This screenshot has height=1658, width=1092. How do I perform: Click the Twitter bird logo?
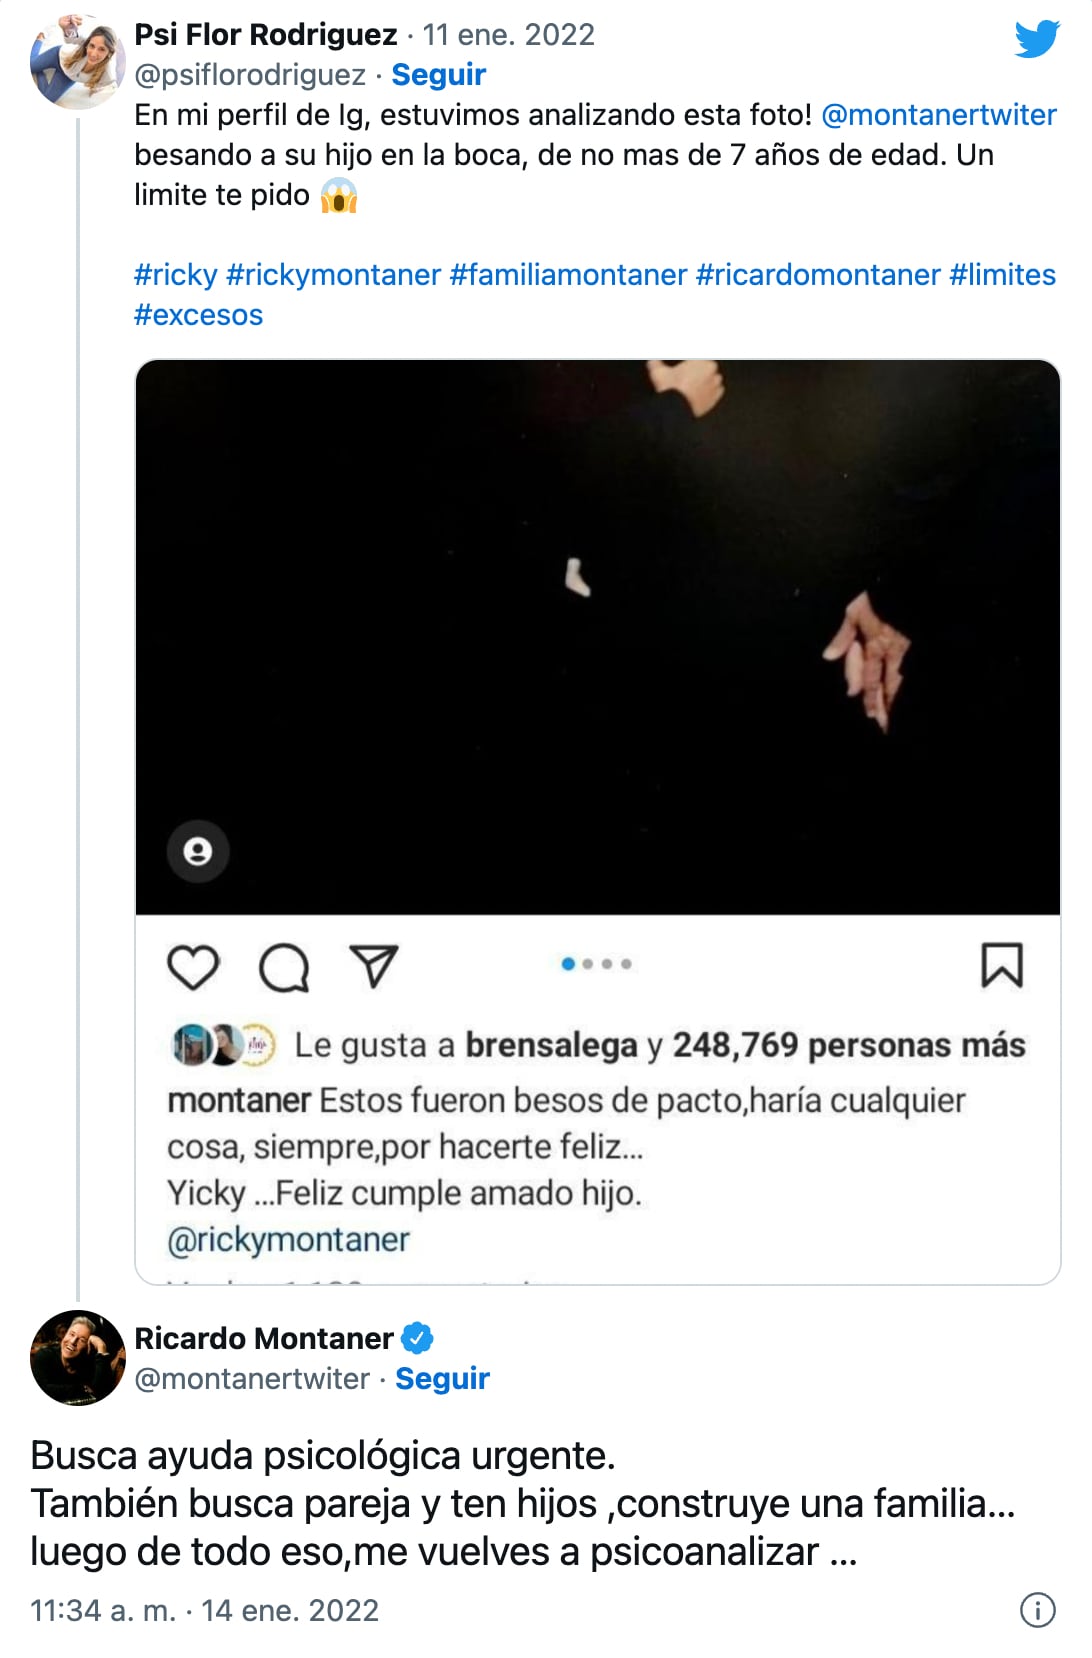[1036, 40]
